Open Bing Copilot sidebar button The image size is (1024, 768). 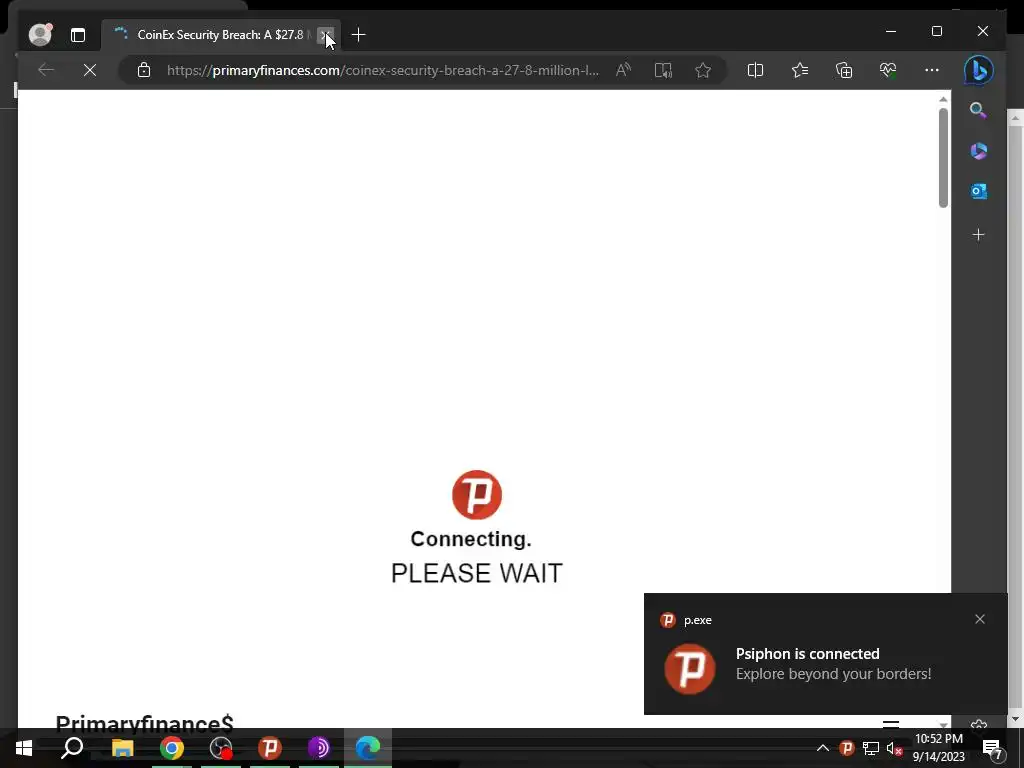(x=978, y=70)
